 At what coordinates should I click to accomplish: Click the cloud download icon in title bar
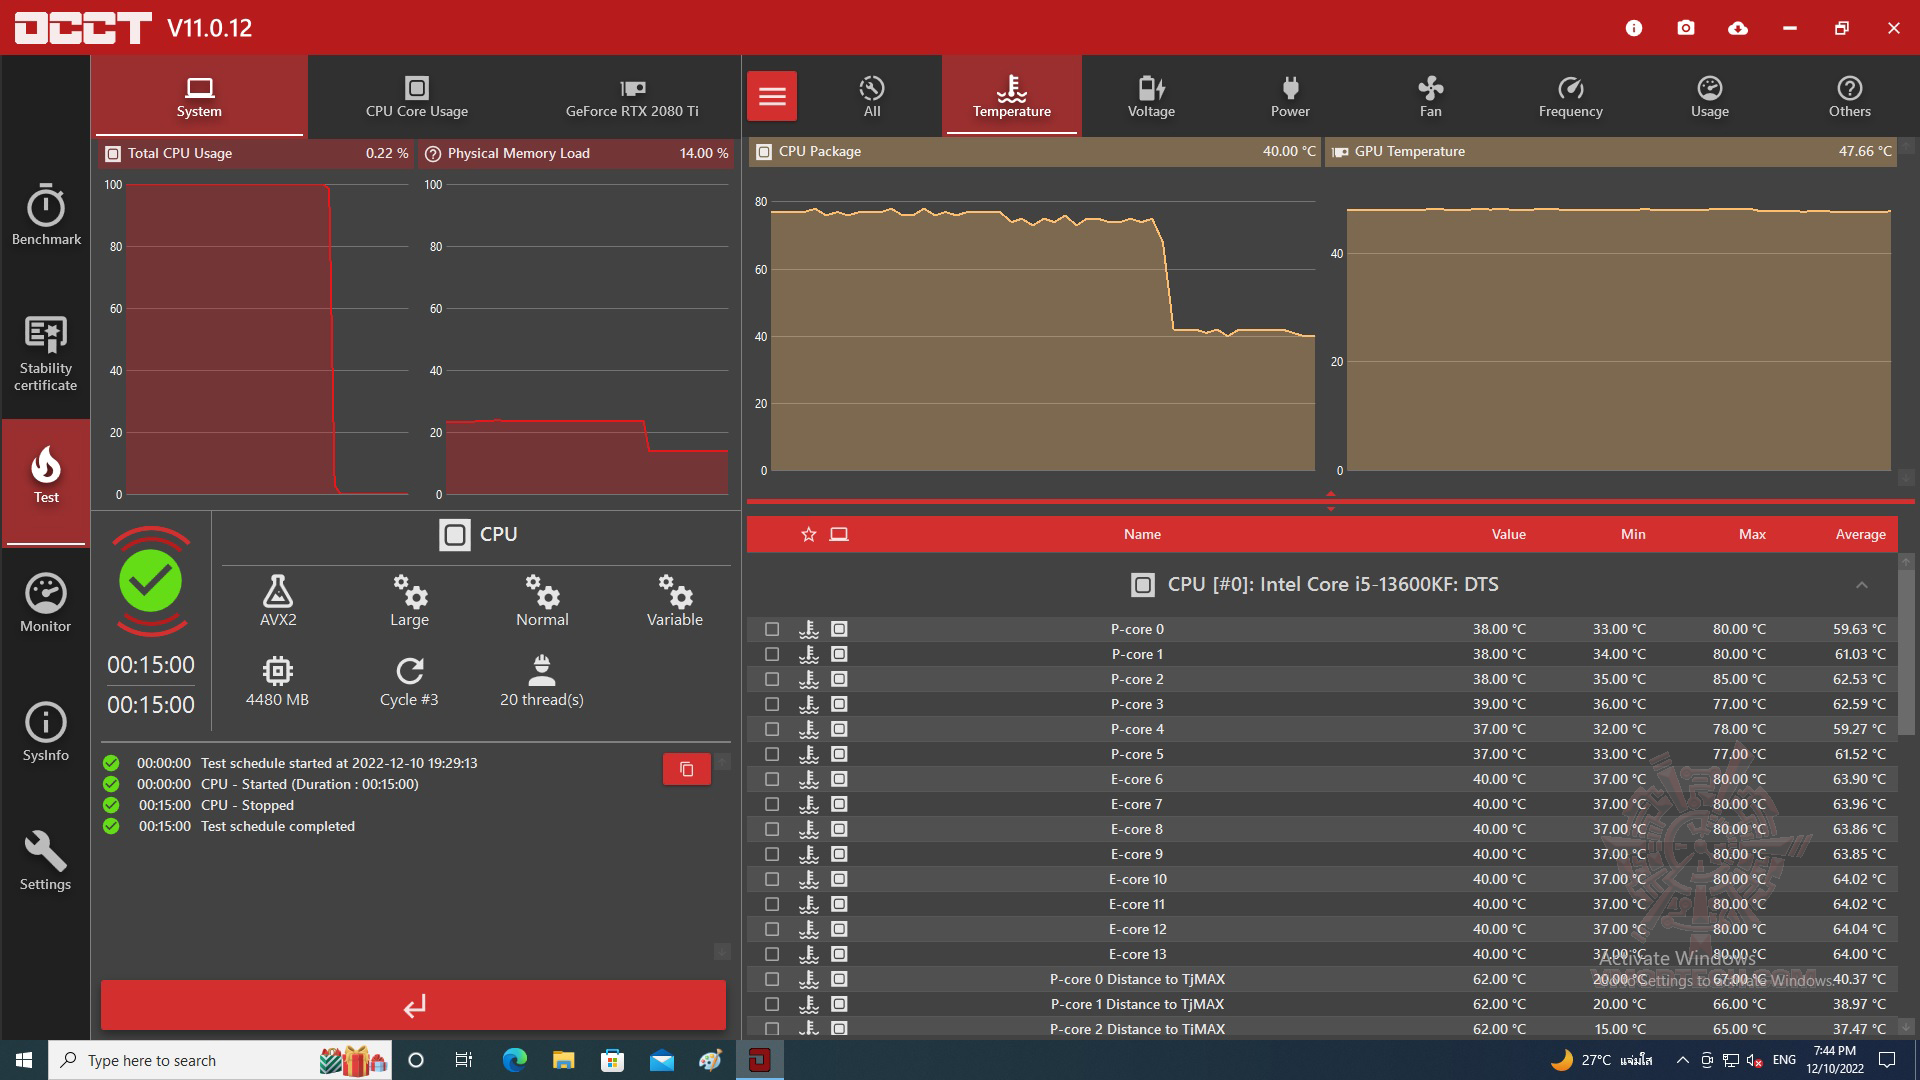pyautogui.click(x=1738, y=28)
